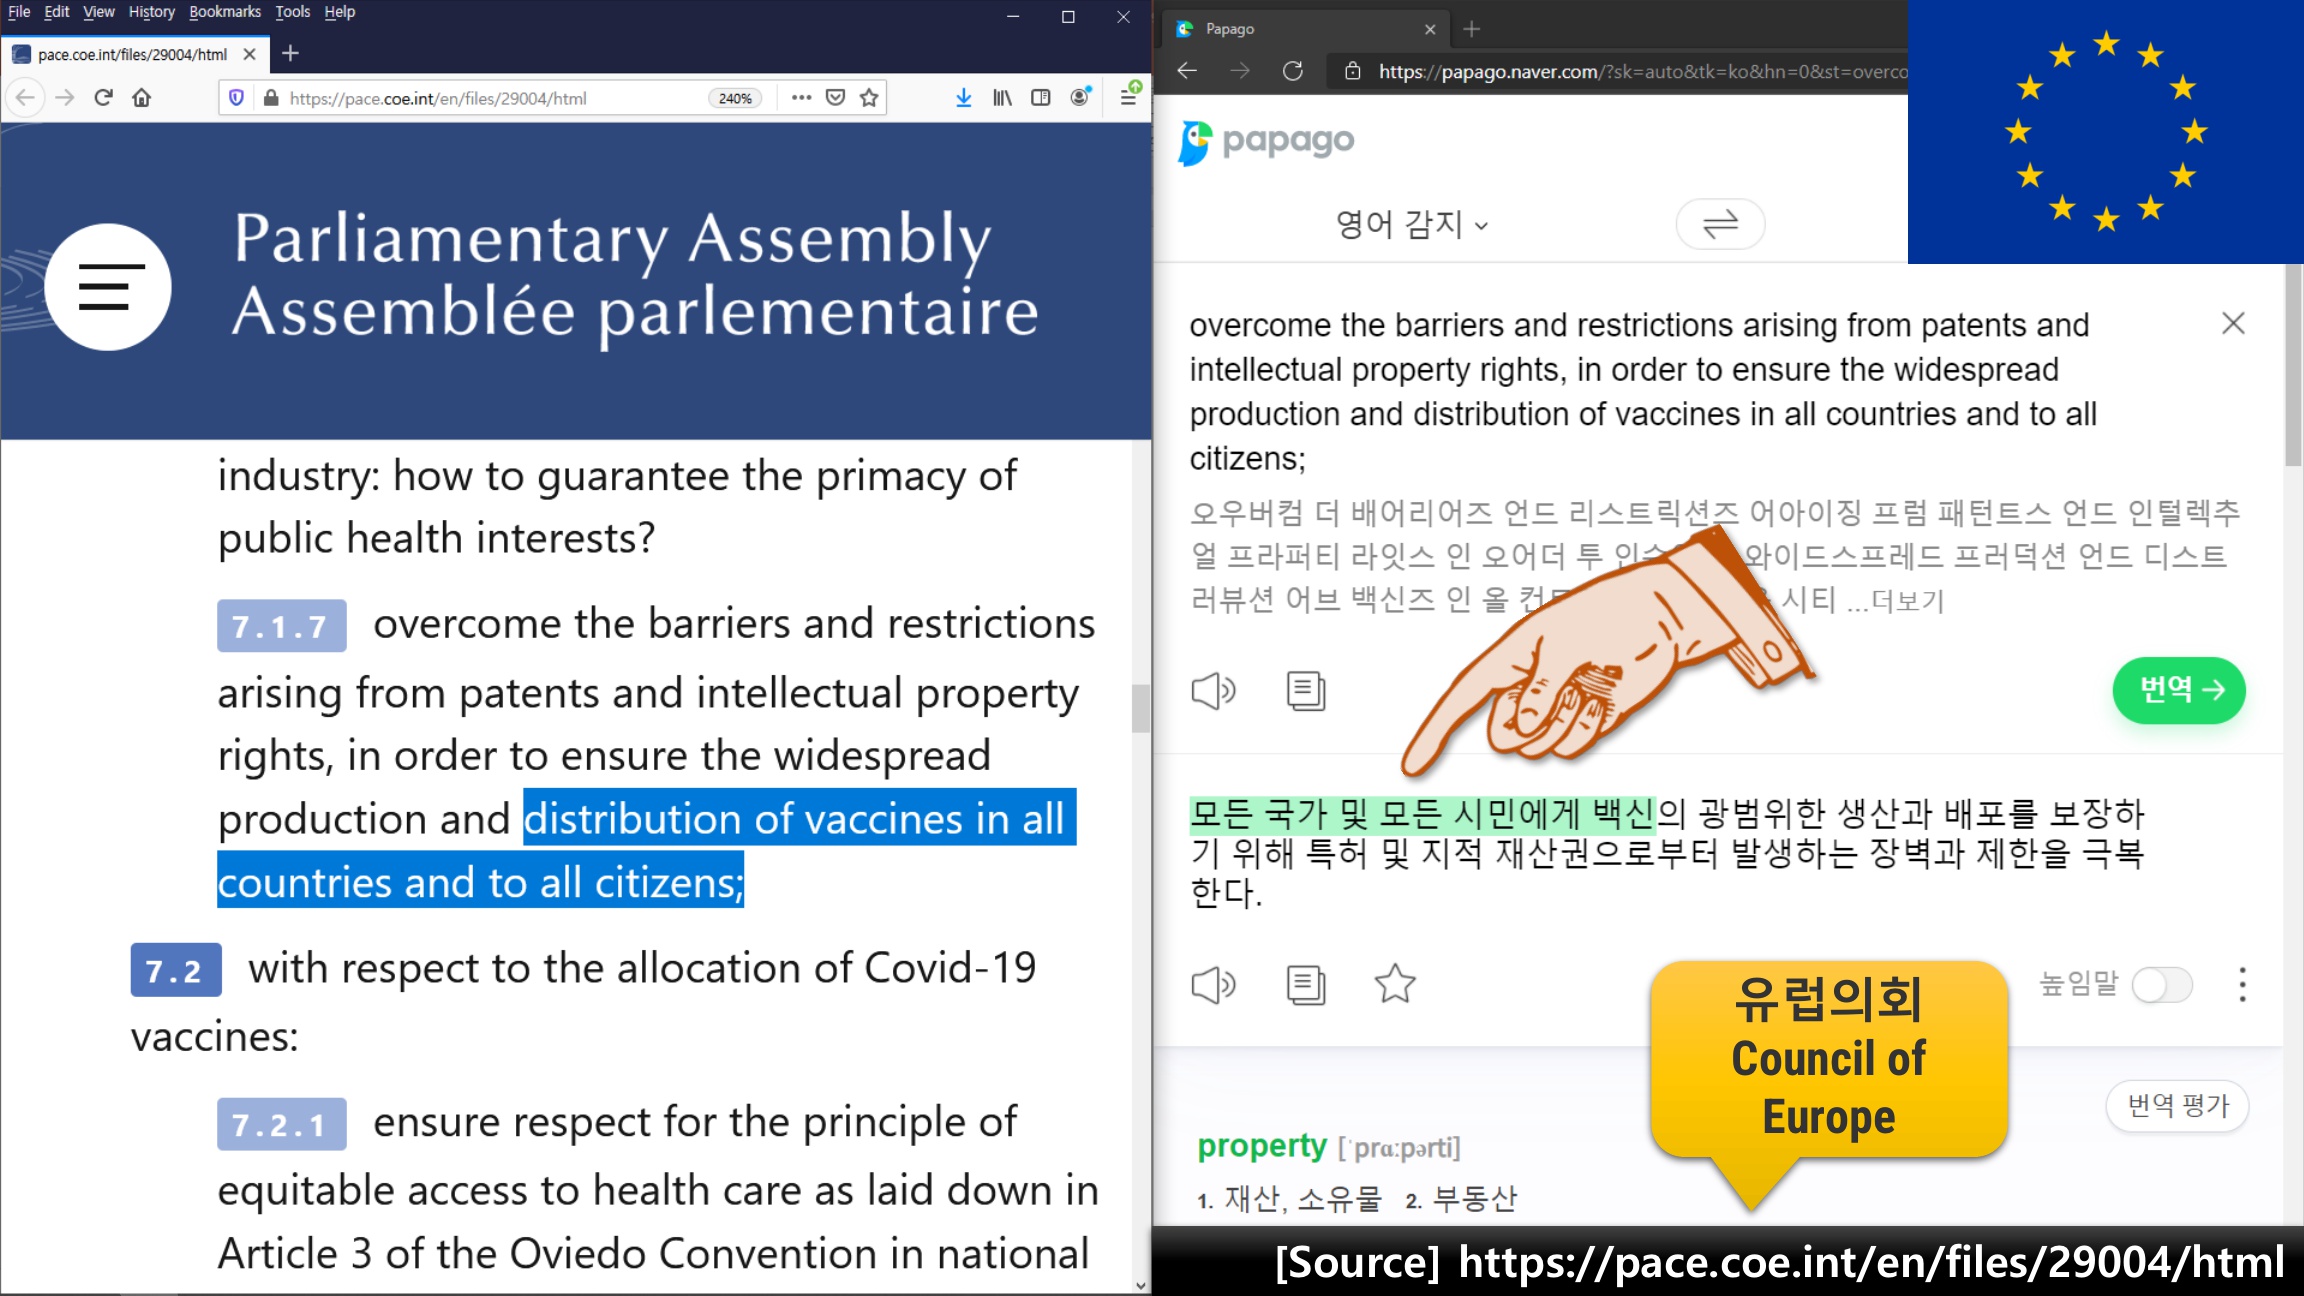2304x1296 pixels.
Task: Open Firefox account icon
Action: (1080, 97)
